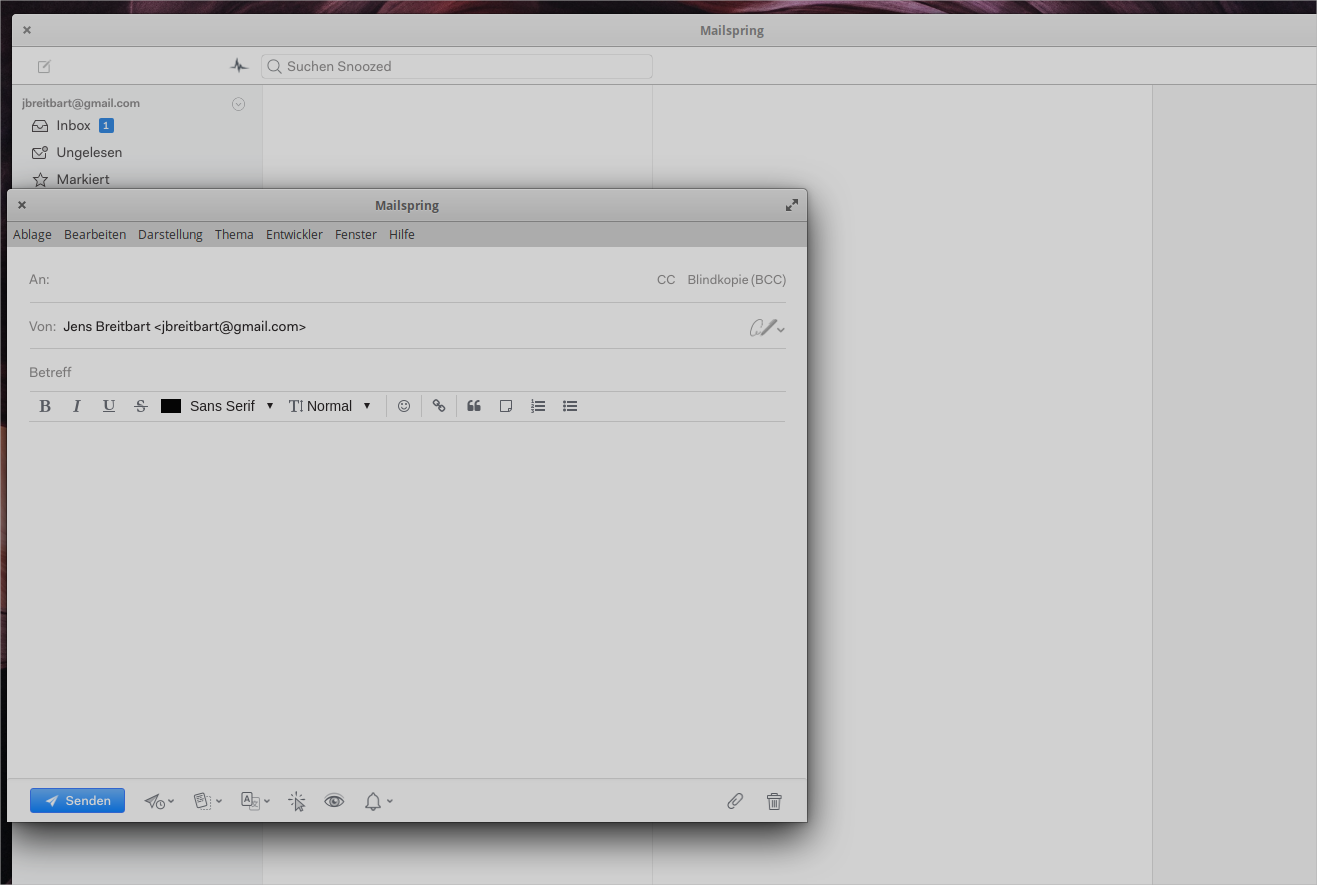The image size is (1317, 885).
Task: Click the Suchen Snoozed search field
Action: 456,66
